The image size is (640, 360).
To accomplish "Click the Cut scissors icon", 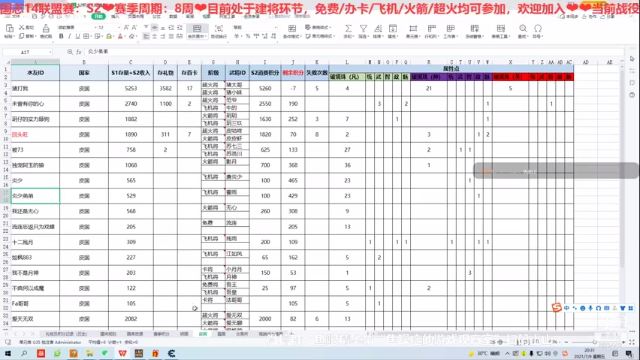I will tap(21, 27).
